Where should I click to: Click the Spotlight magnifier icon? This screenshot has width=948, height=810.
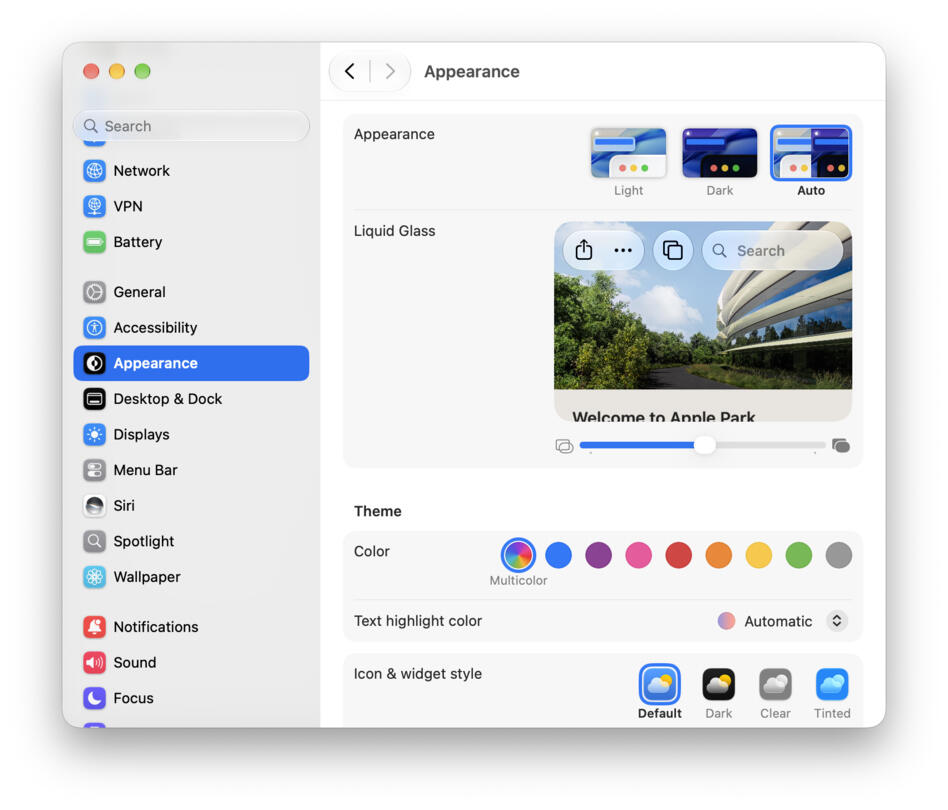(94, 541)
